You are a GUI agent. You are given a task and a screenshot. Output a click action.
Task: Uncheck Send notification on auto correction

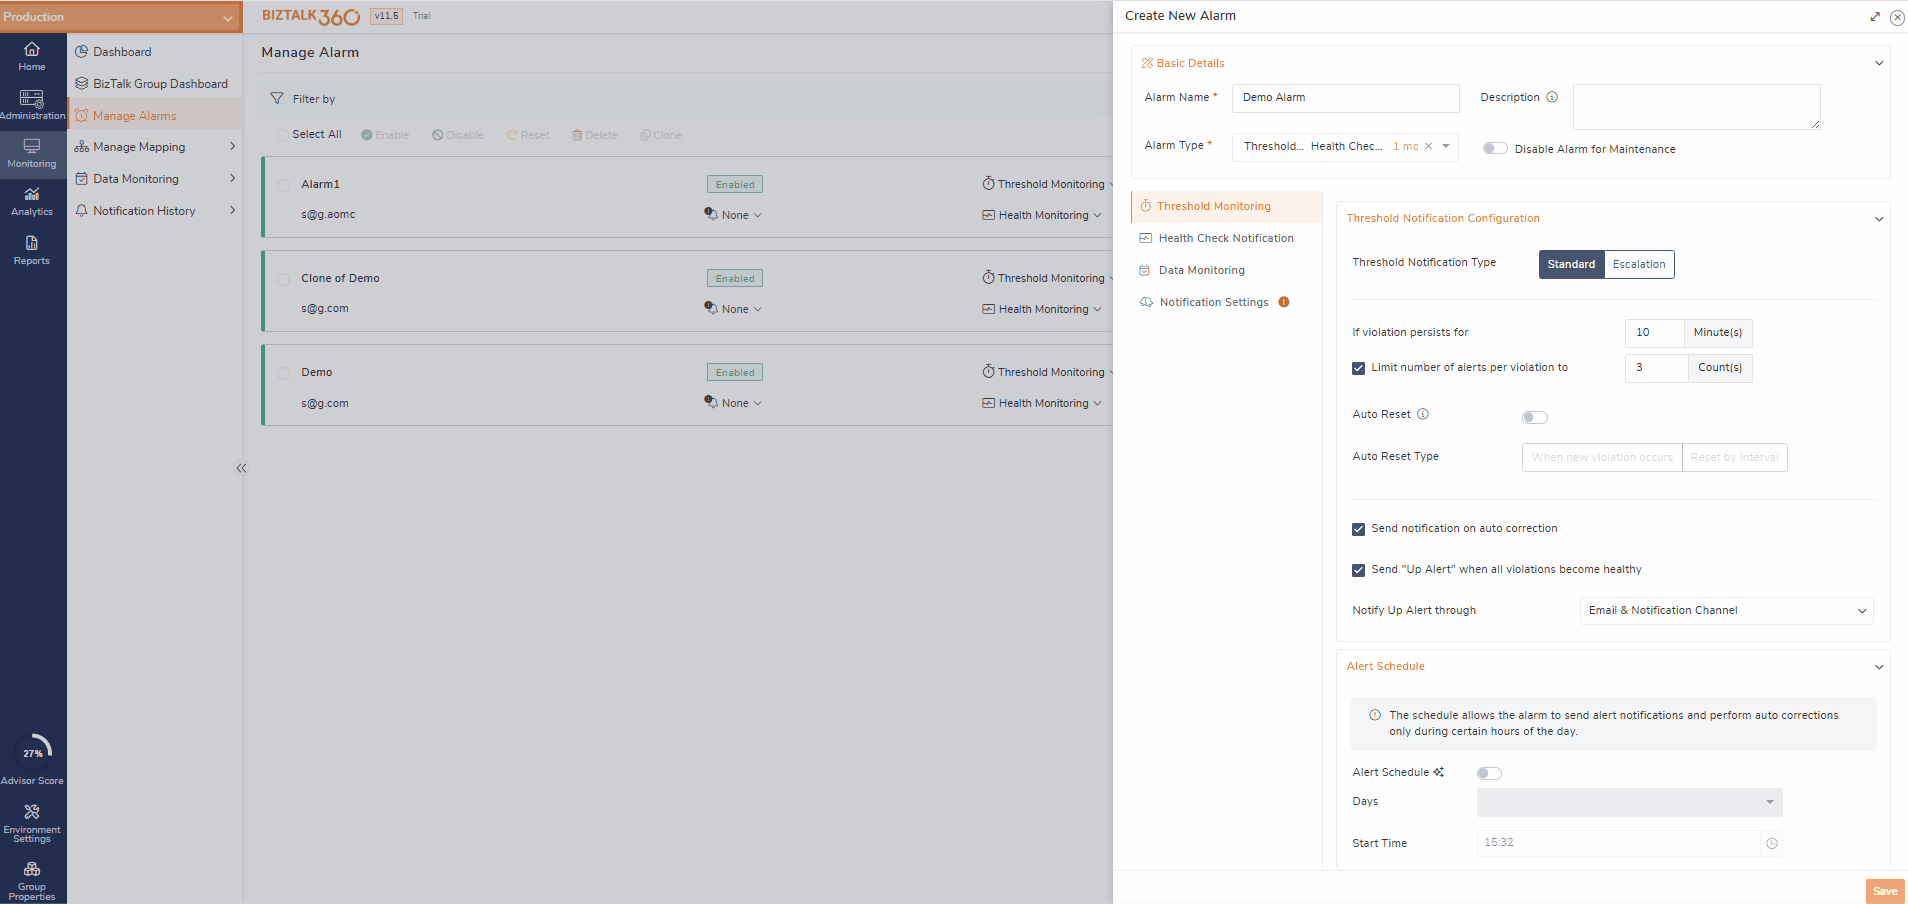[x=1358, y=529]
